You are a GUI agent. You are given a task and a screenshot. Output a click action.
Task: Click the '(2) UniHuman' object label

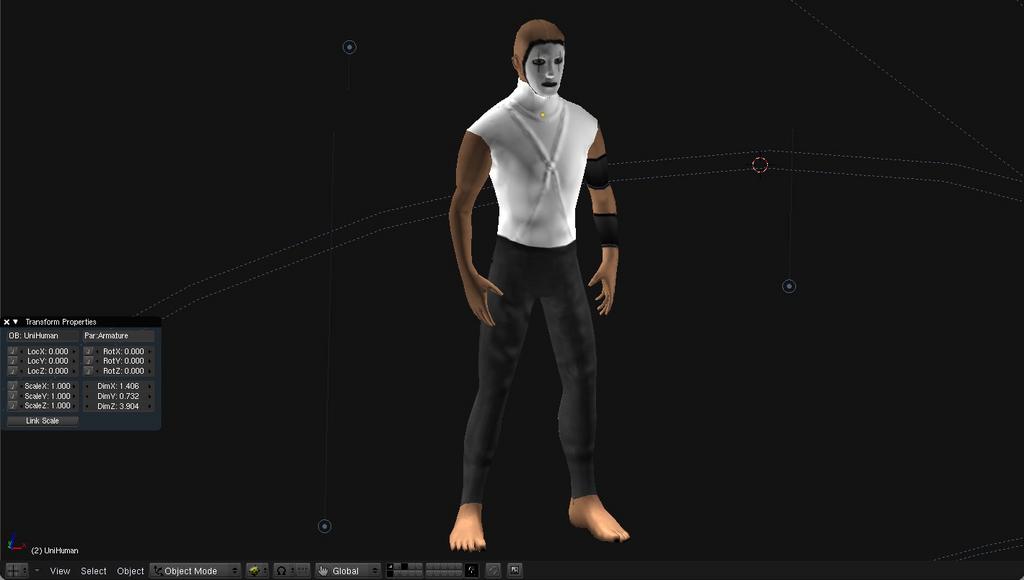coord(55,551)
